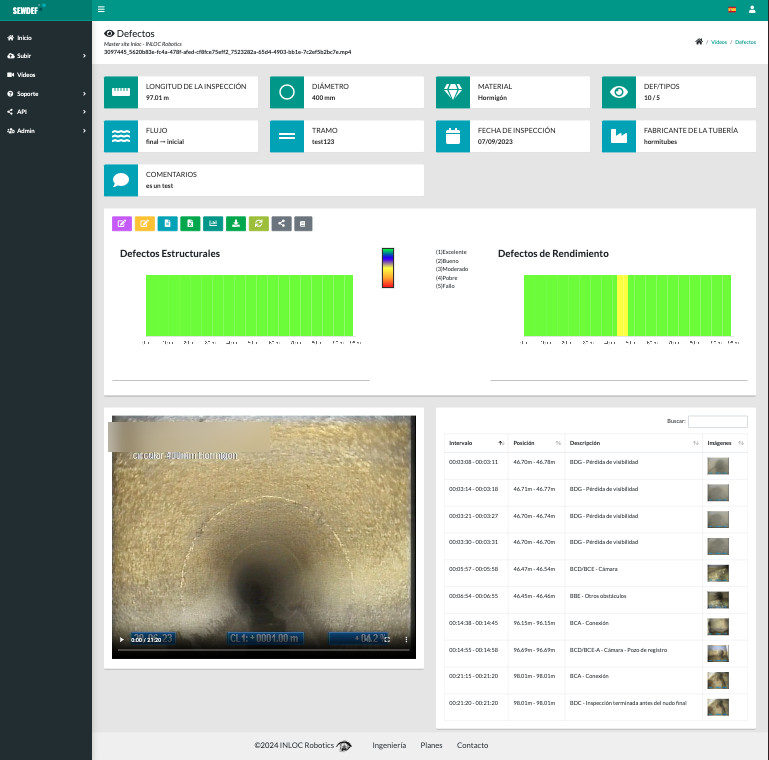Click the diamond Material icon
This screenshot has height=760, width=769.
click(x=453, y=92)
